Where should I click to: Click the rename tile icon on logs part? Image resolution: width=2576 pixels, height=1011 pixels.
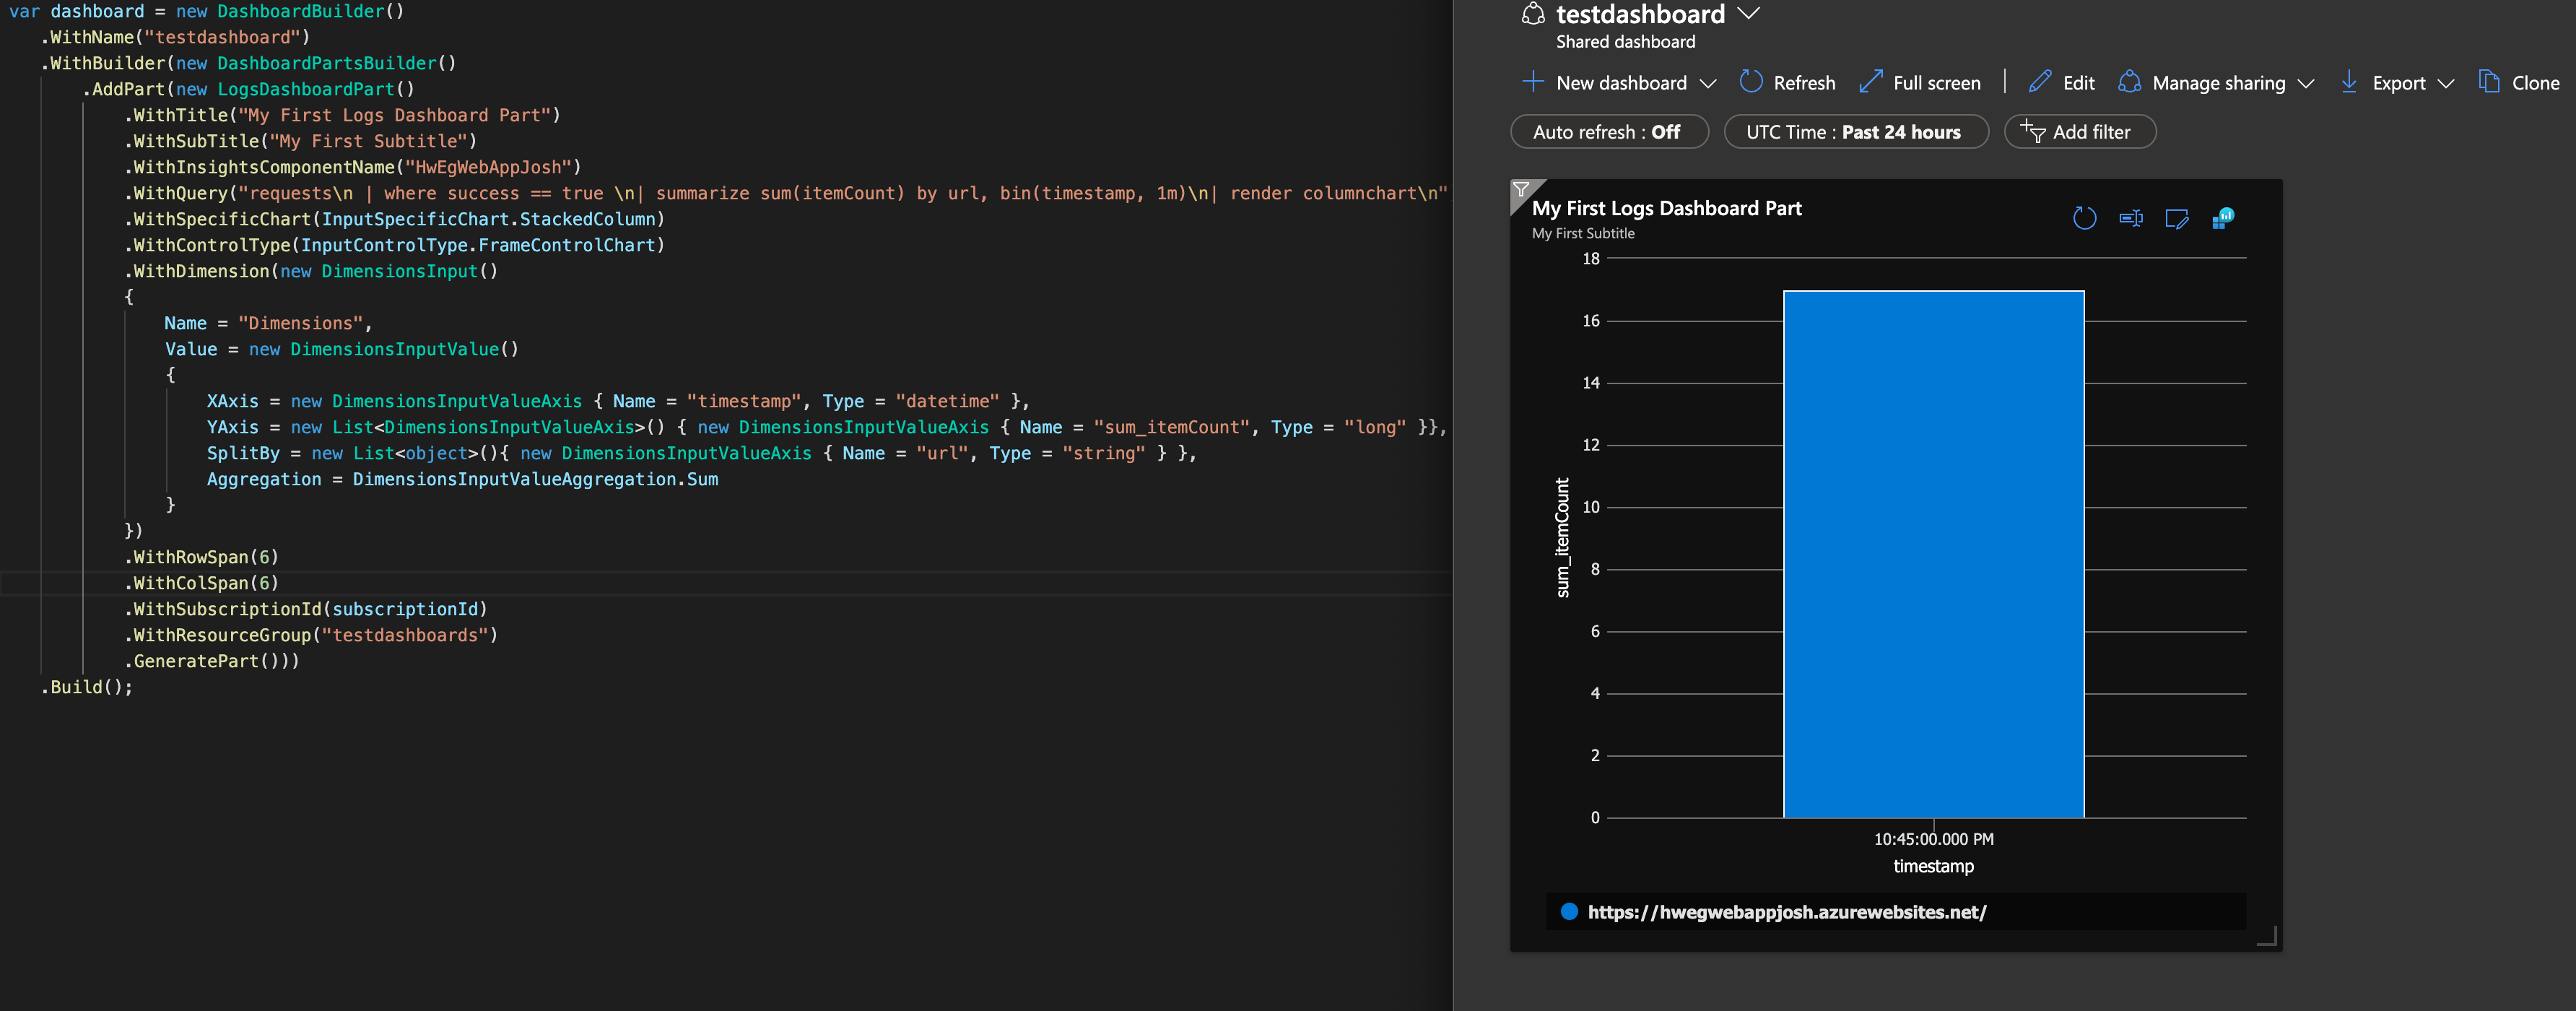click(2130, 218)
